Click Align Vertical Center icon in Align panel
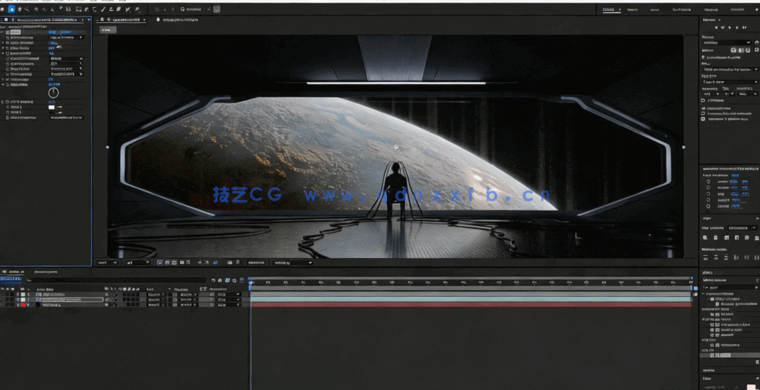This screenshot has height=390, width=760. click(x=747, y=237)
